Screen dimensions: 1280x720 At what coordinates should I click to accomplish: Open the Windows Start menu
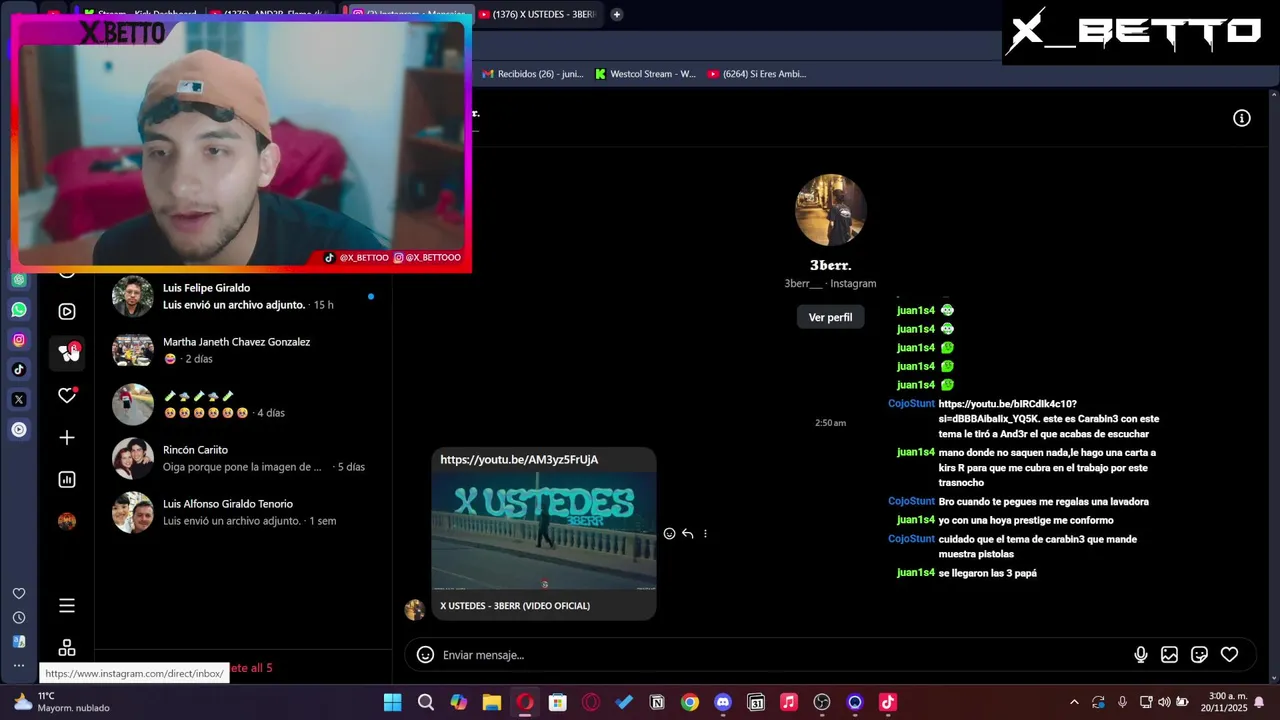tap(392, 702)
